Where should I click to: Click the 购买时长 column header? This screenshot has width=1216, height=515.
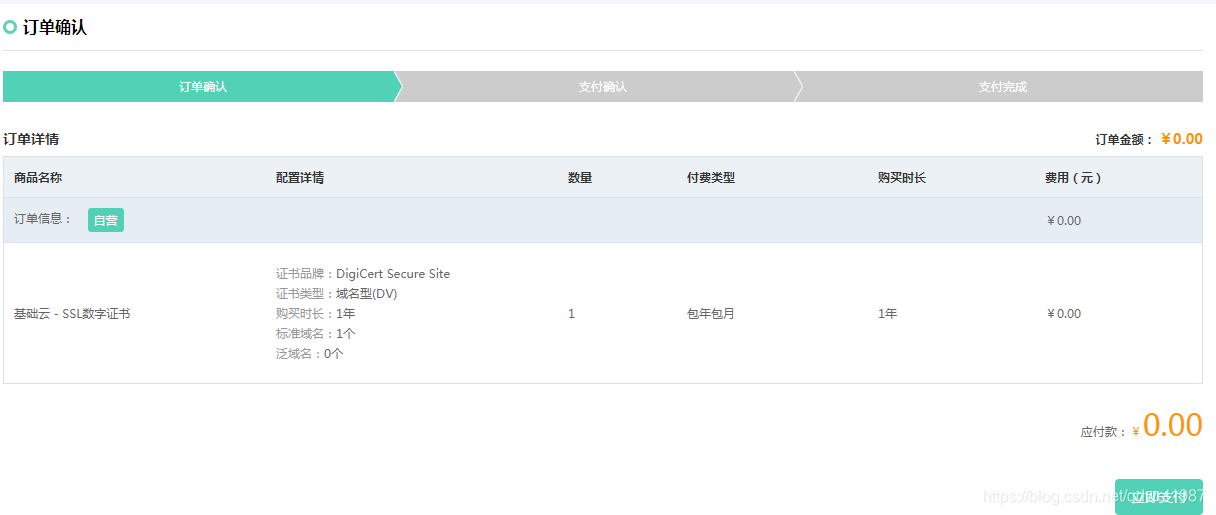(902, 178)
